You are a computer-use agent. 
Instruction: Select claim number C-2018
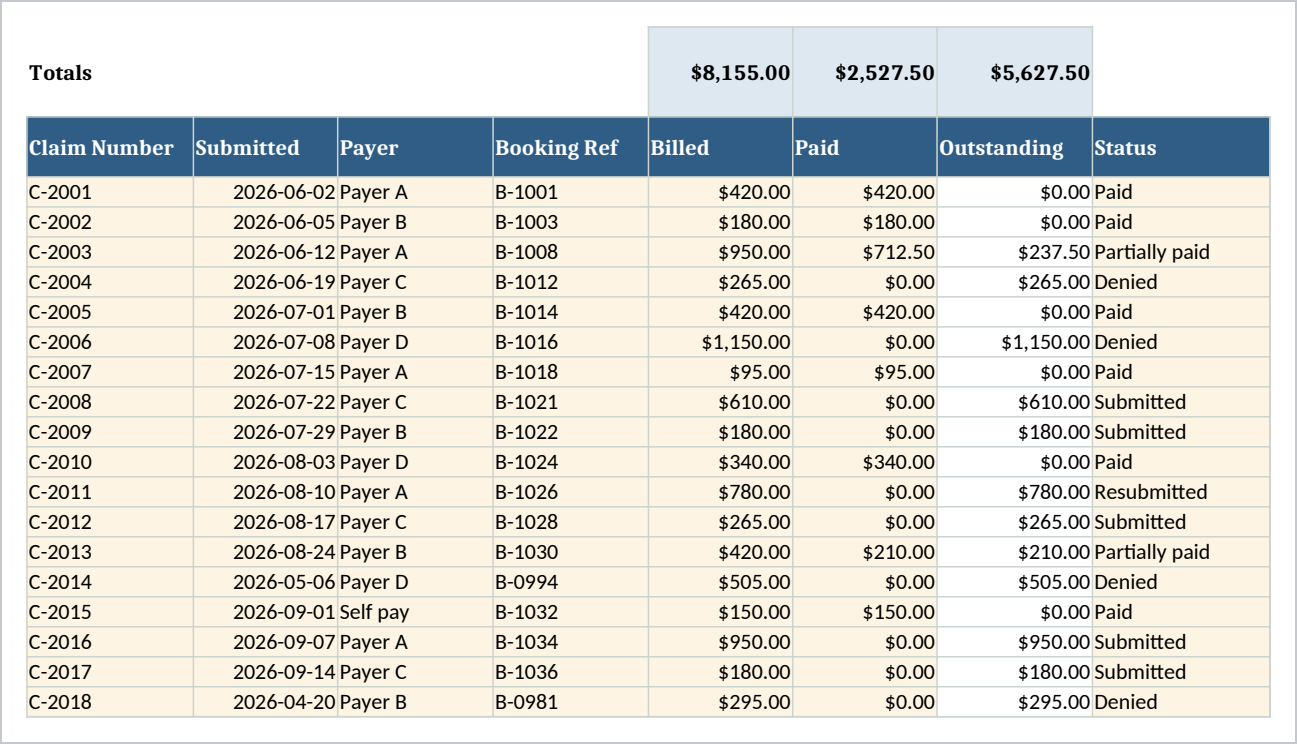tap(110, 702)
